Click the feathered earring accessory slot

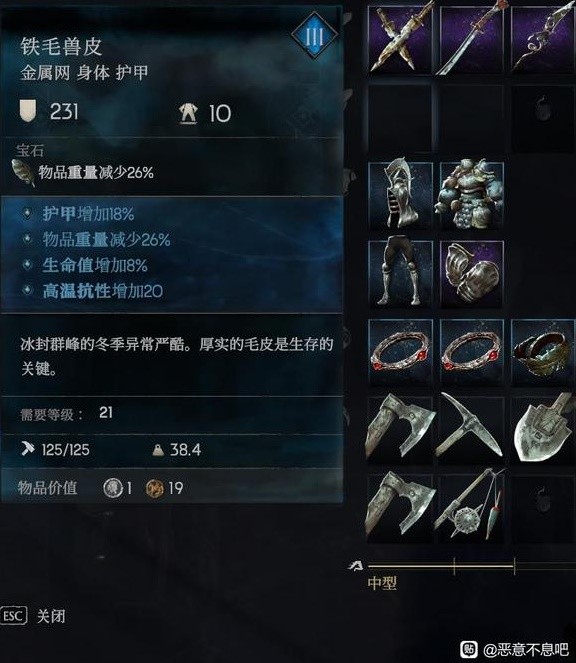(x=543, y=353)
